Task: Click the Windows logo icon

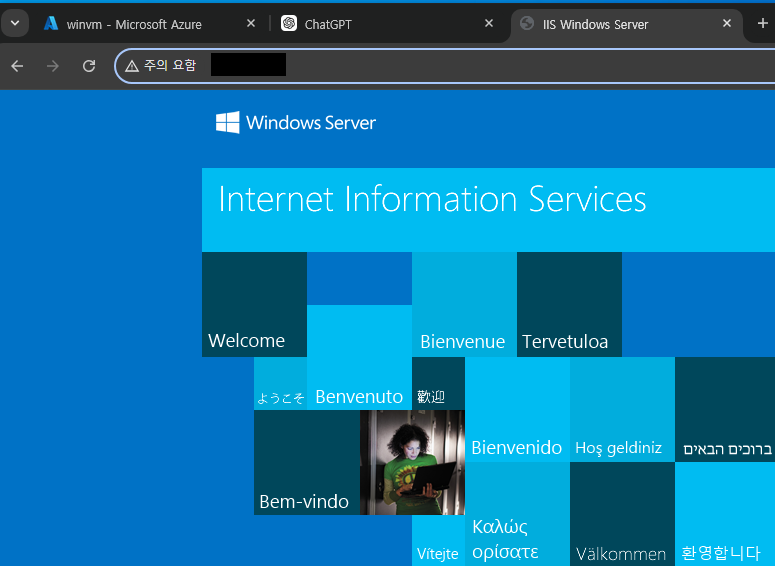Action: click(x=228, y=123)
